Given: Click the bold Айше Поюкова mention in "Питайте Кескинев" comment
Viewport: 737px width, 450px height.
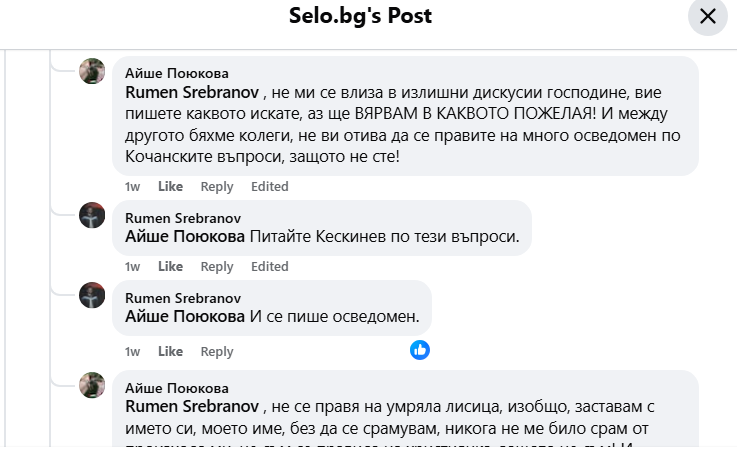Looking at the screenshot, I should coord(185,236).
